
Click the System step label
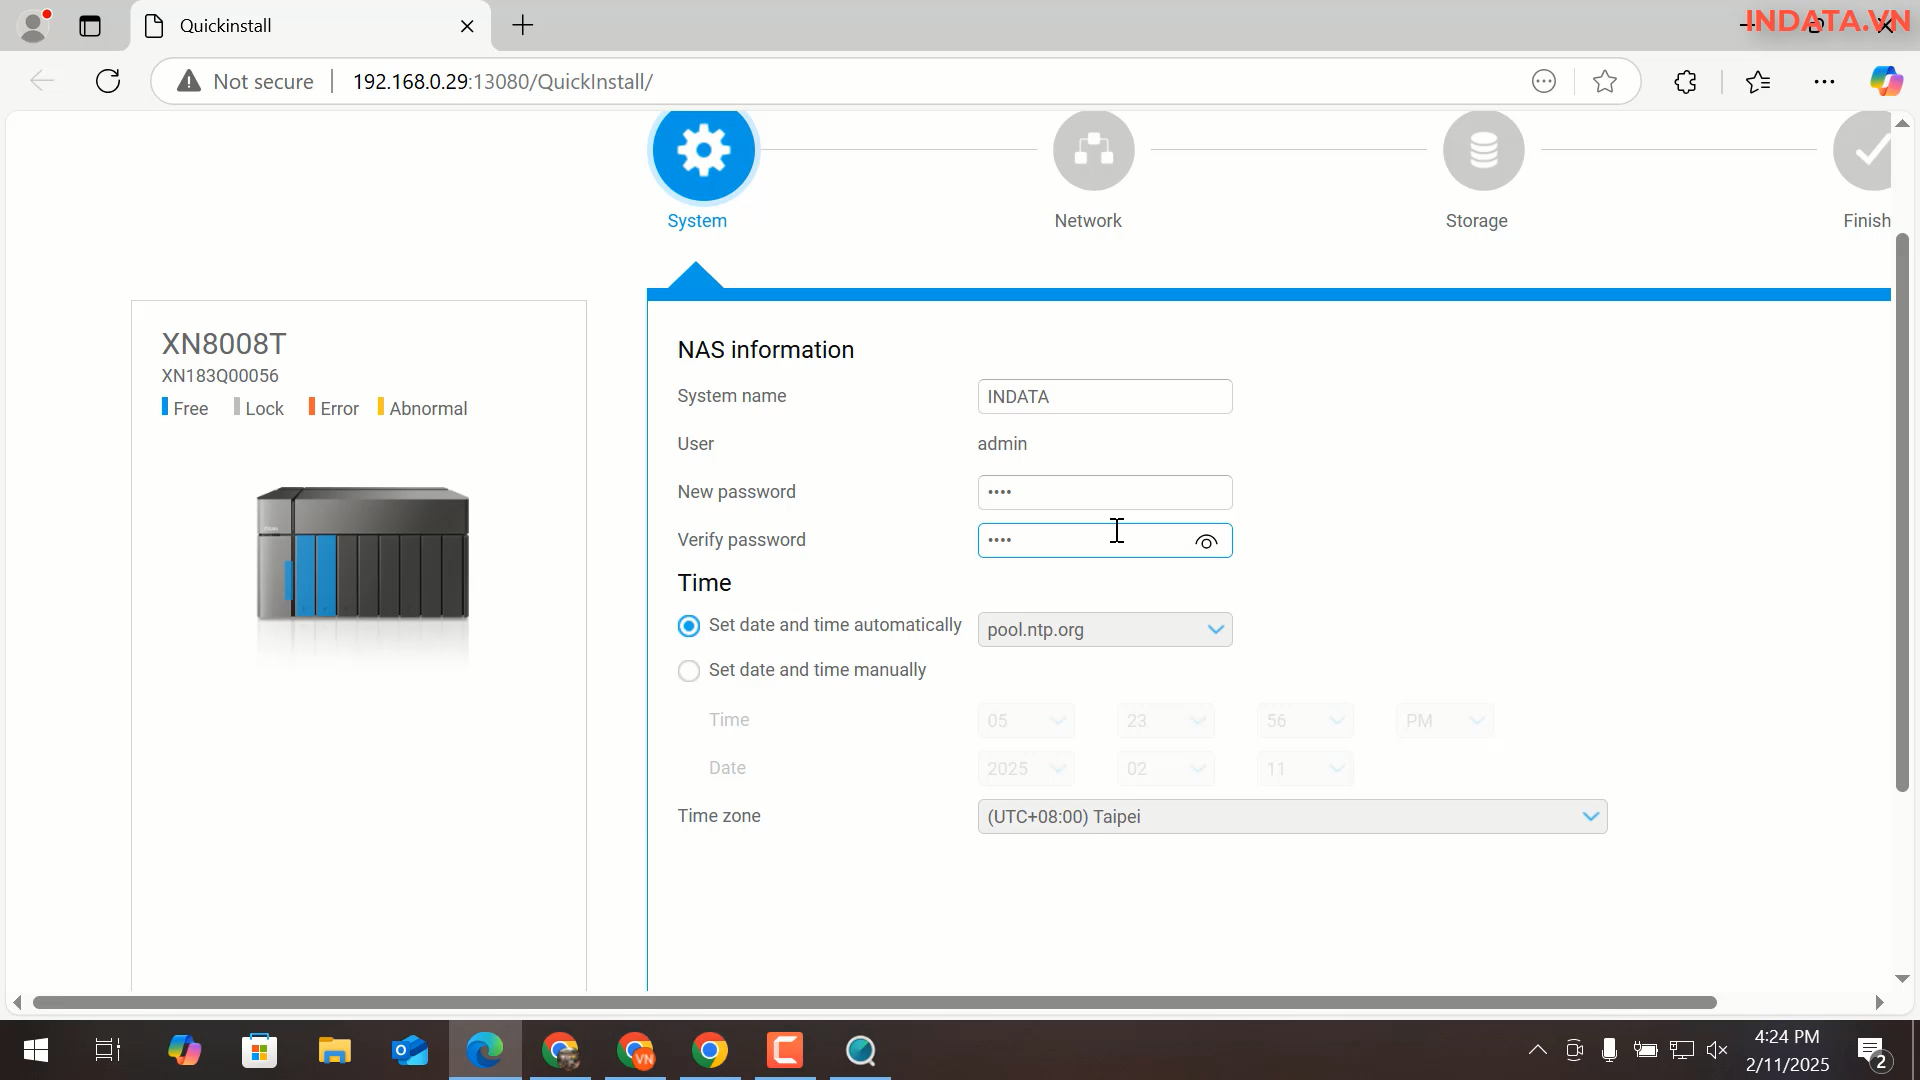point(697,221)
